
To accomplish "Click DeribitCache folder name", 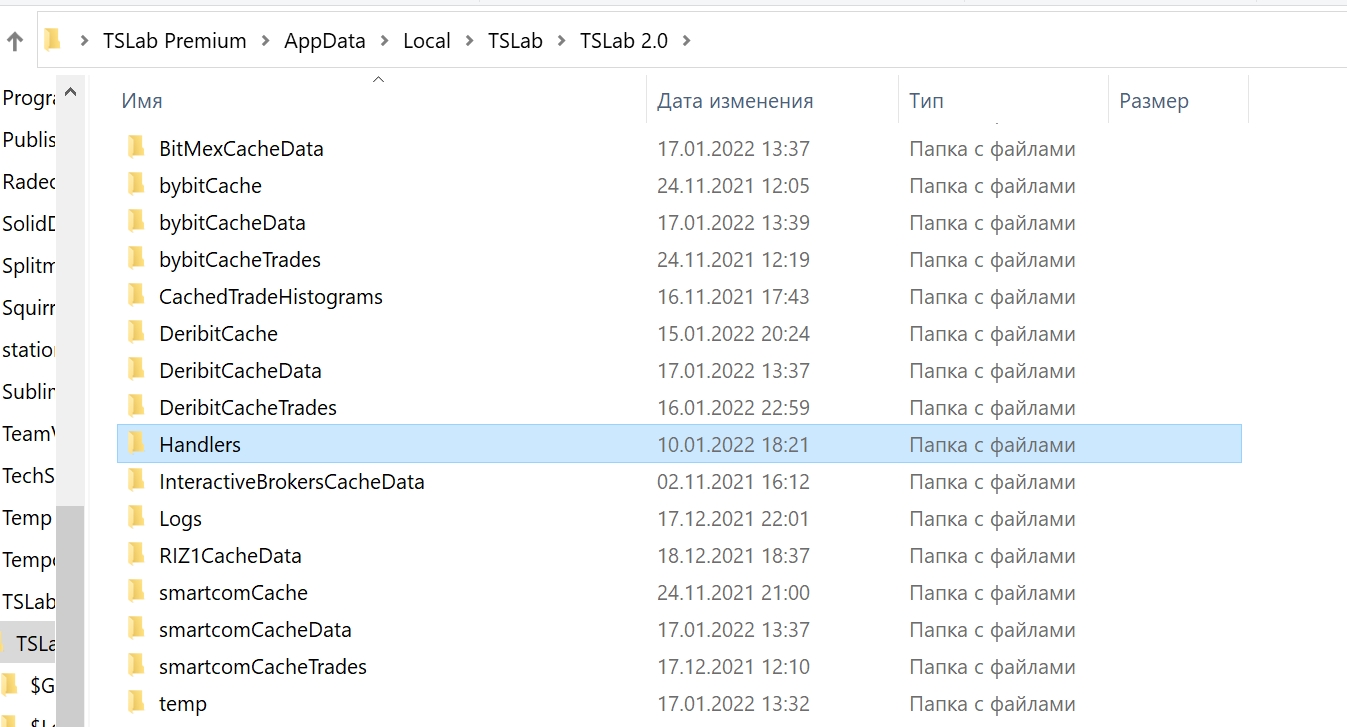I will (218, 334).
